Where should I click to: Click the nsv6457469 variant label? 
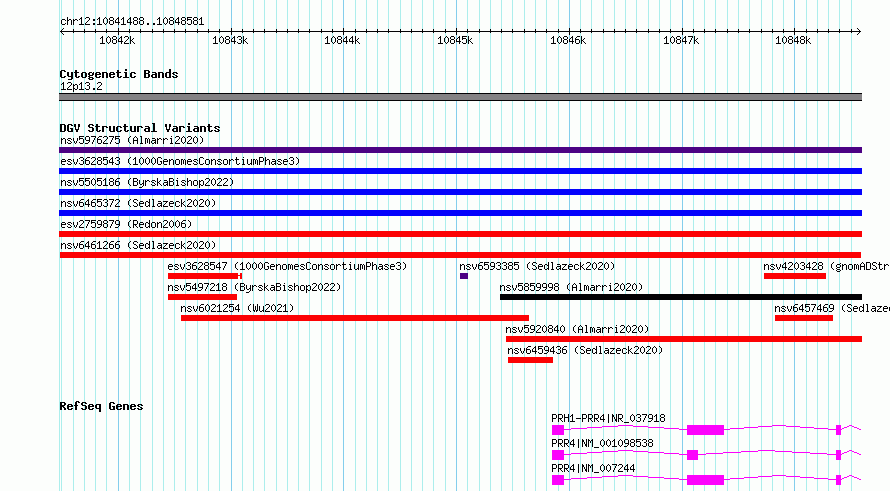pyautogui.click(x=832, y=308)
